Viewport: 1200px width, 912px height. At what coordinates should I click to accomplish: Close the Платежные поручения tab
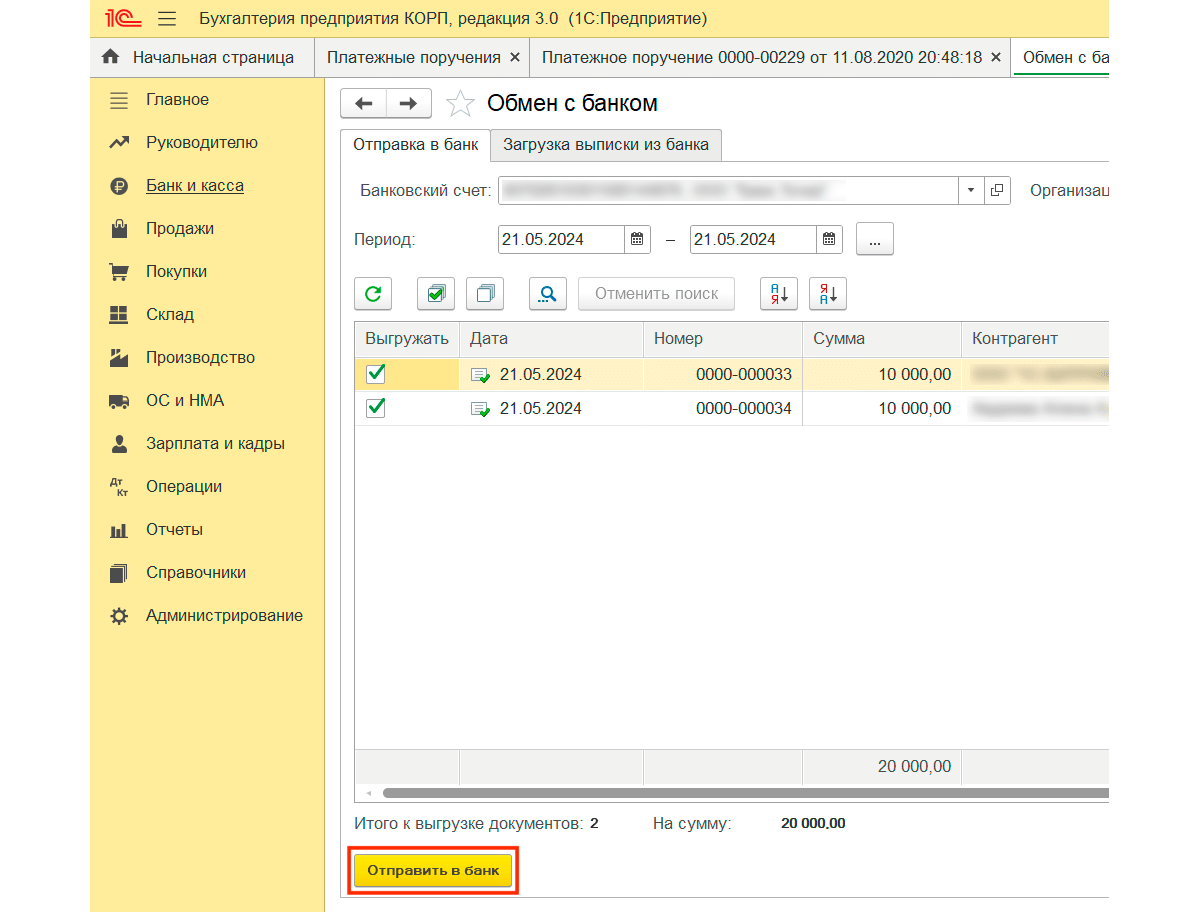[x=515, y=58]
